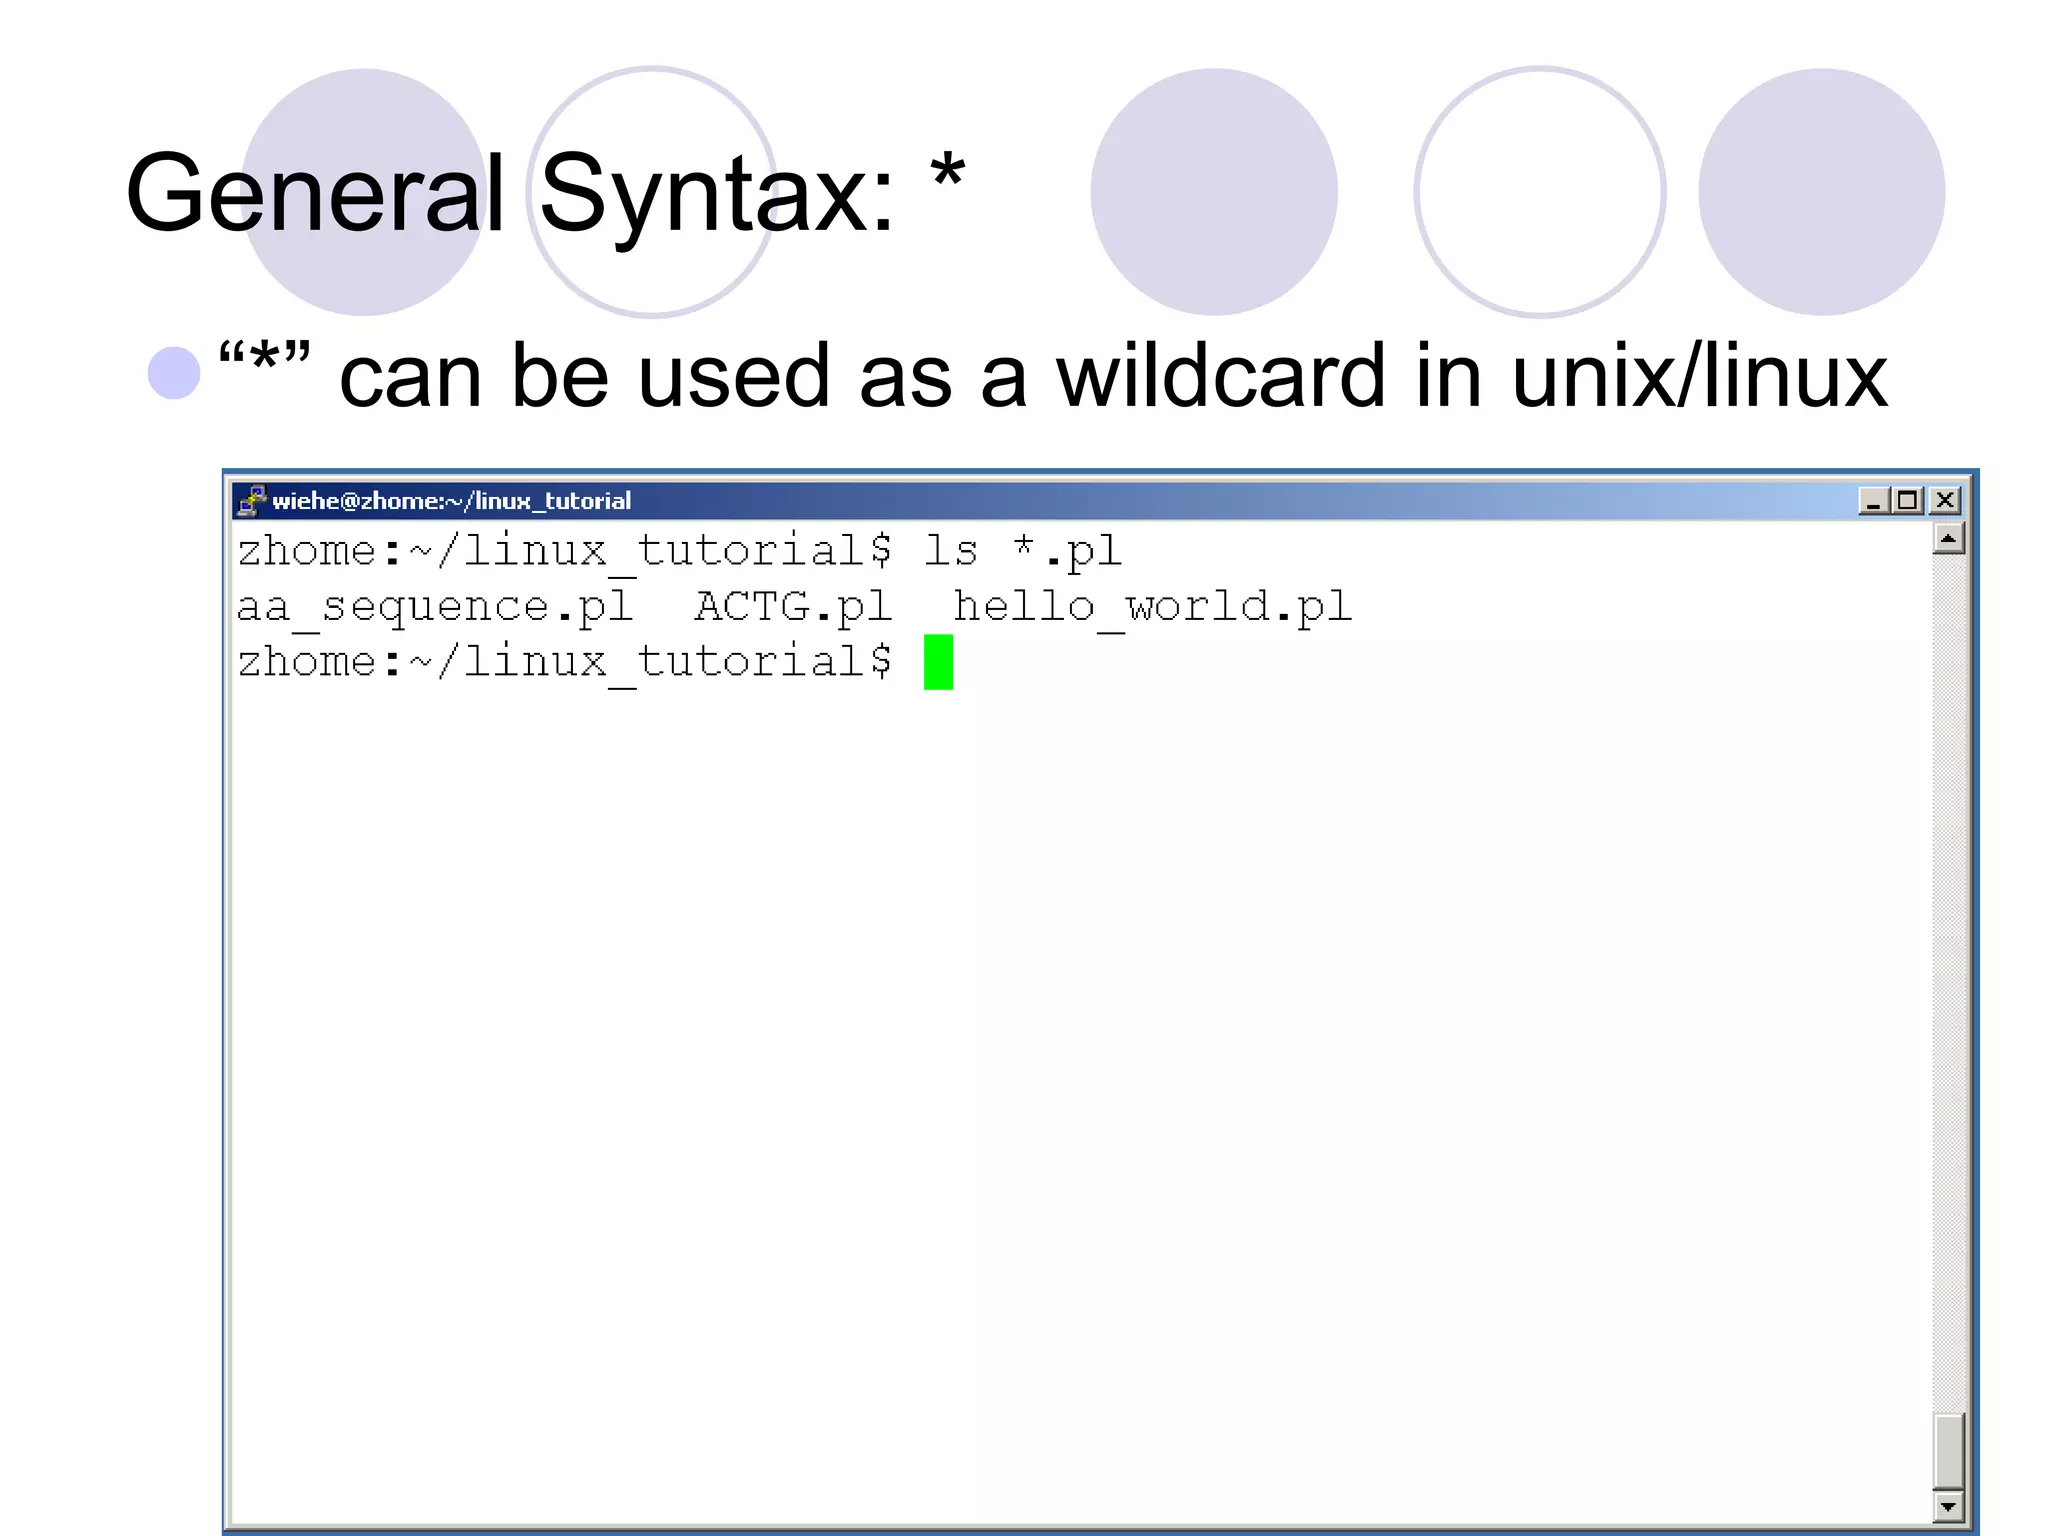Click the wiehe@zhome title bar text
The width and height of the screenshot is (2048, 1536).
point(452,501)
